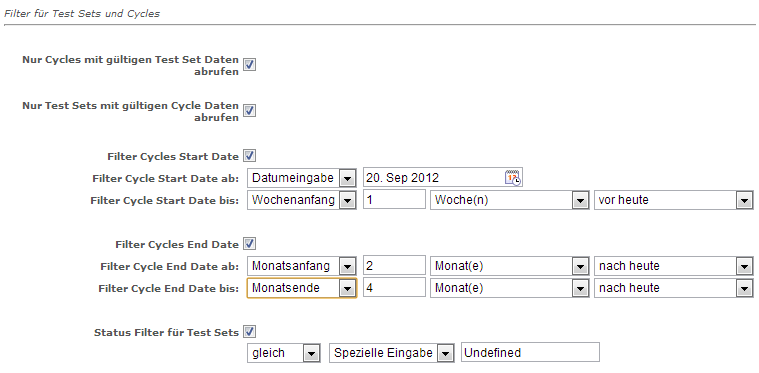Click the 'Filter Cycle Start Date bis:' label
The width and height of the screenshot is (759, 373).
[165, 200]
